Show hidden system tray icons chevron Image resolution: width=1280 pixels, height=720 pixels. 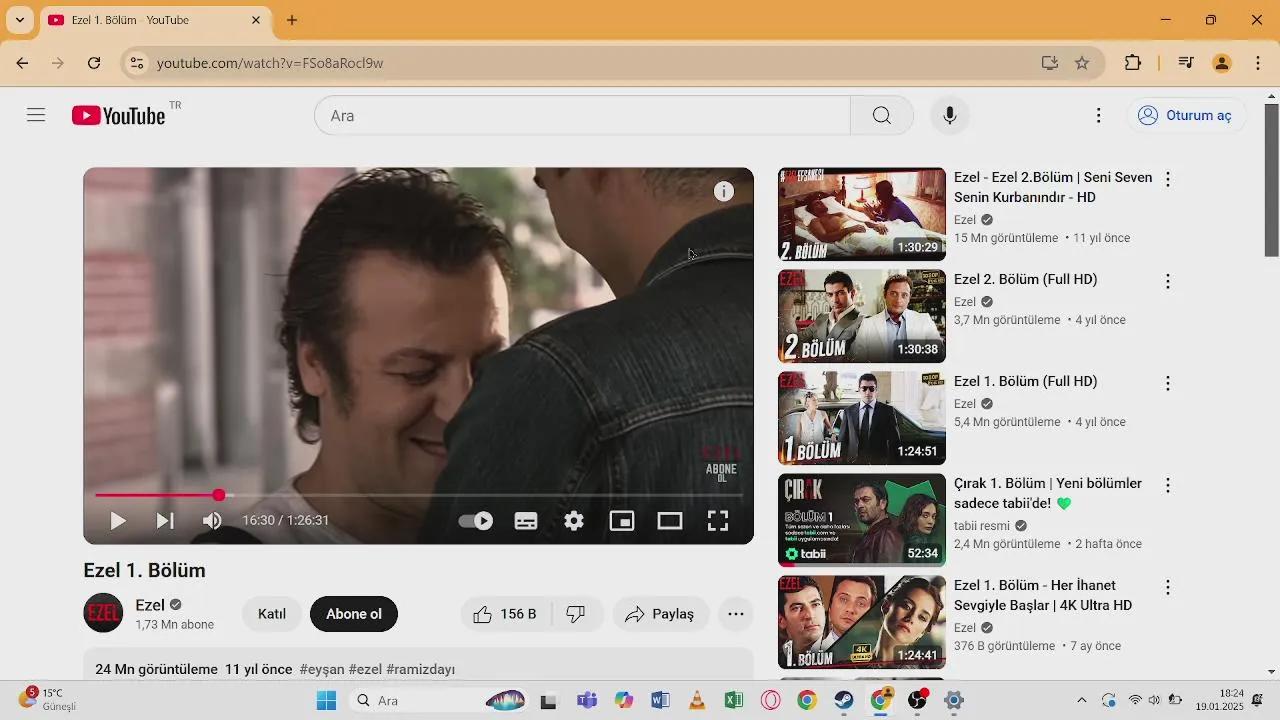coord(1081,700)
